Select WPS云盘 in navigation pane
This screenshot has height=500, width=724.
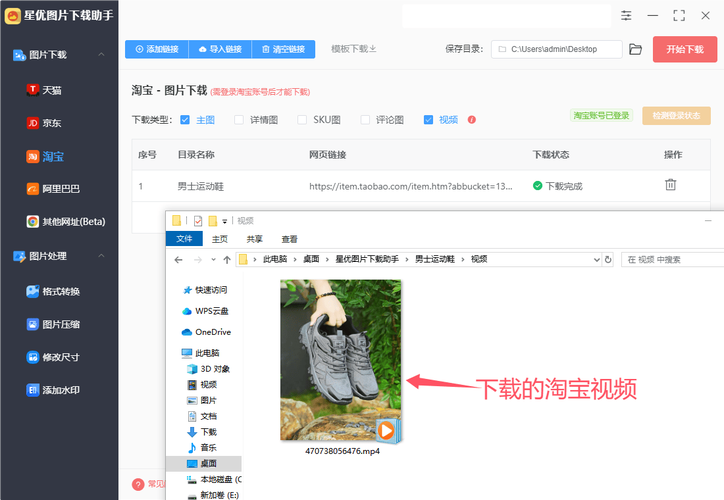pos(206,311)
